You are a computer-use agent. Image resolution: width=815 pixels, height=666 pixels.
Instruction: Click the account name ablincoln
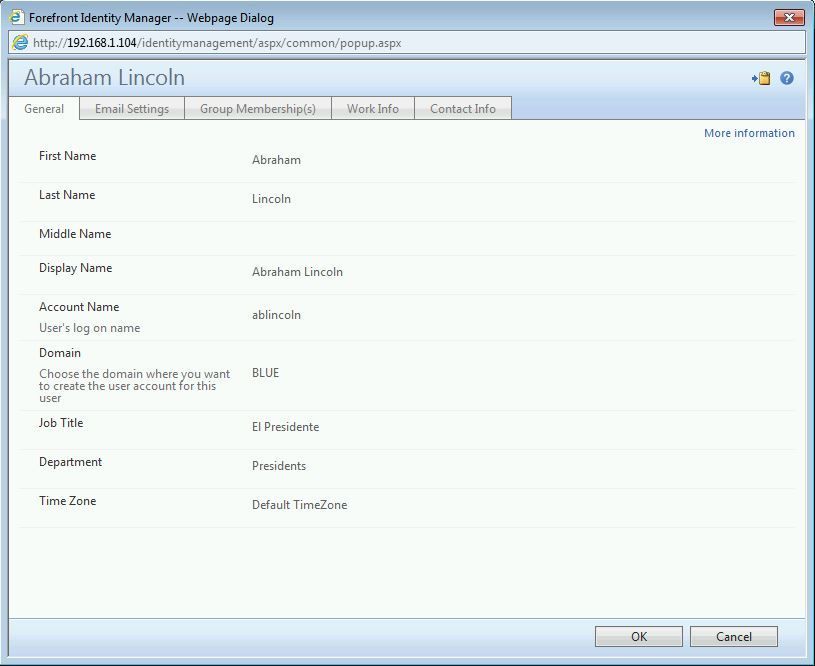pyautogui.click(x=276, y=315)
